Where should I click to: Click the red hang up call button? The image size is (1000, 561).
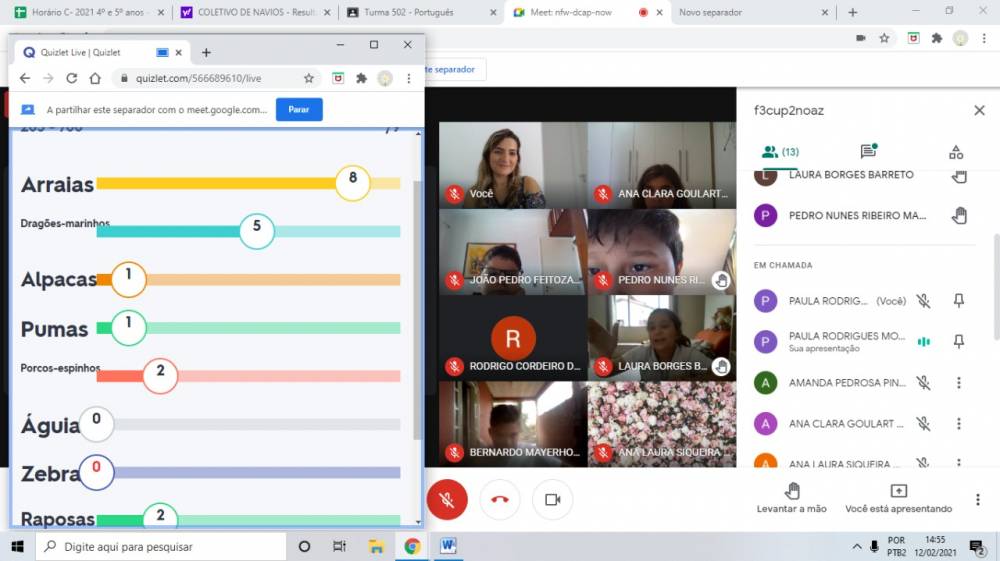(x=500, y=499)
